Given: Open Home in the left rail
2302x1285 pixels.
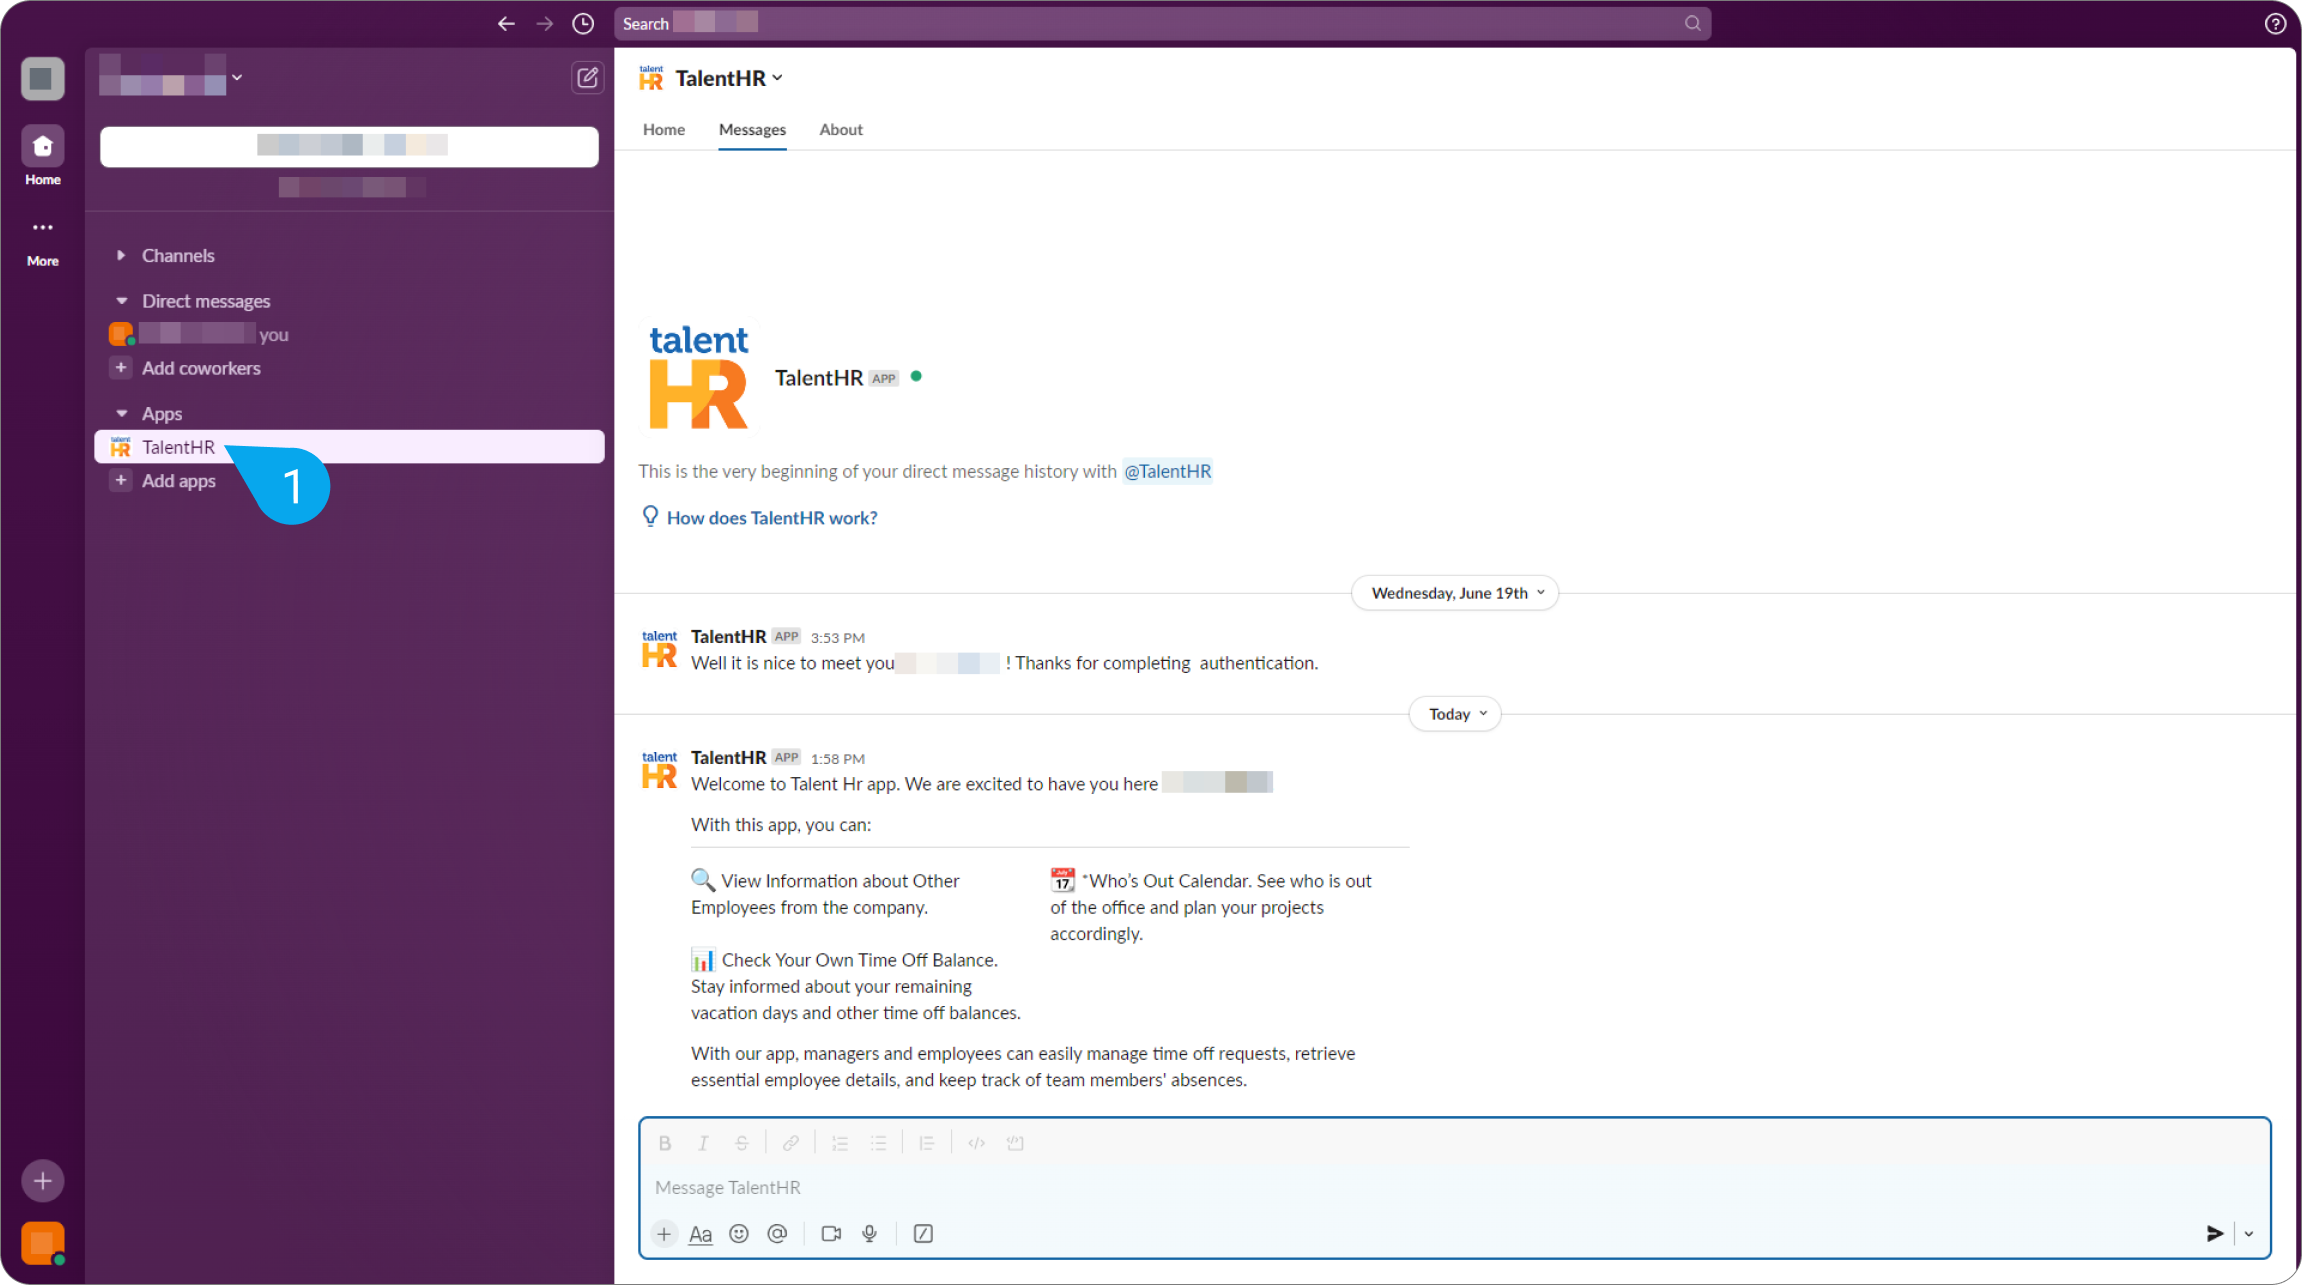Looking at the screenshot, I should pyautogui.click(x=42, y=156).
